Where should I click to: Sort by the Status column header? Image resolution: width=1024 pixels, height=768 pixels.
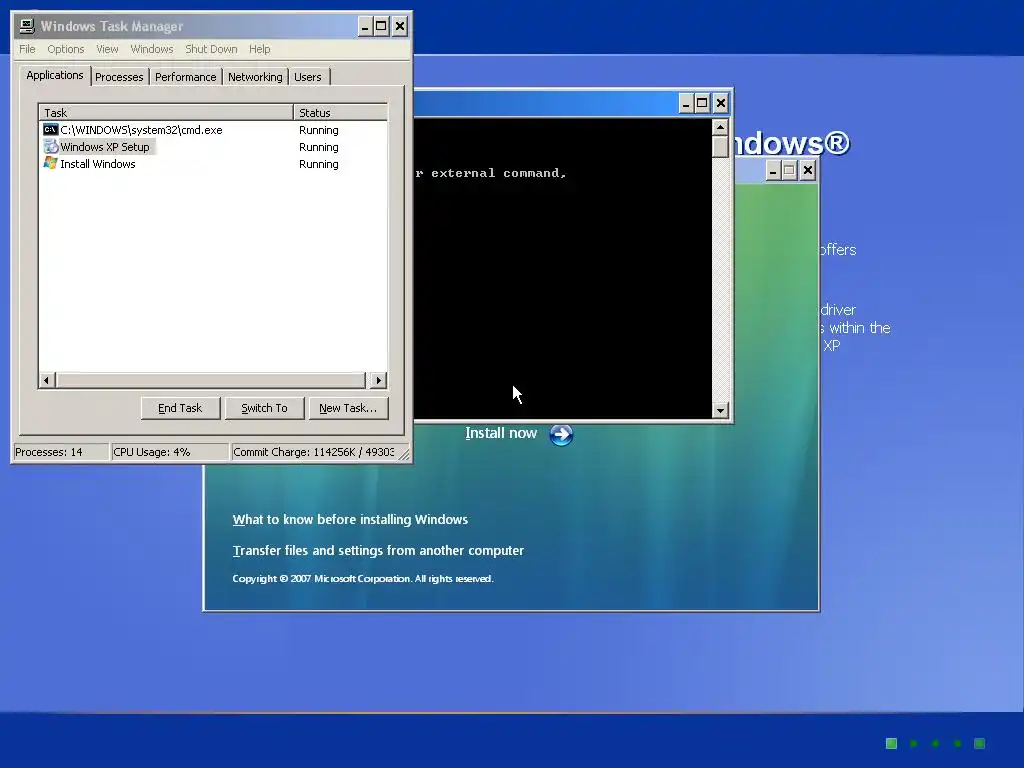(x=340, y=112)
